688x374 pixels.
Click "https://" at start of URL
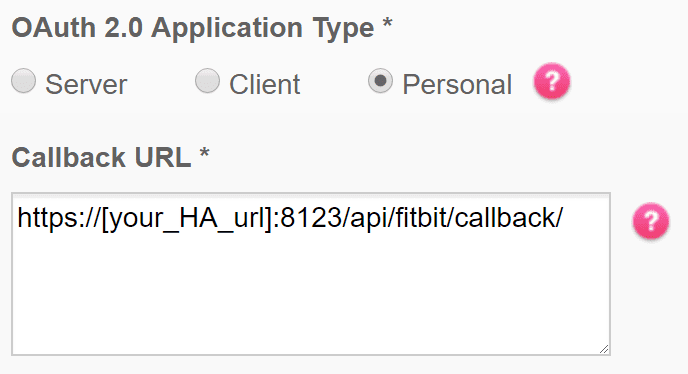59,218
